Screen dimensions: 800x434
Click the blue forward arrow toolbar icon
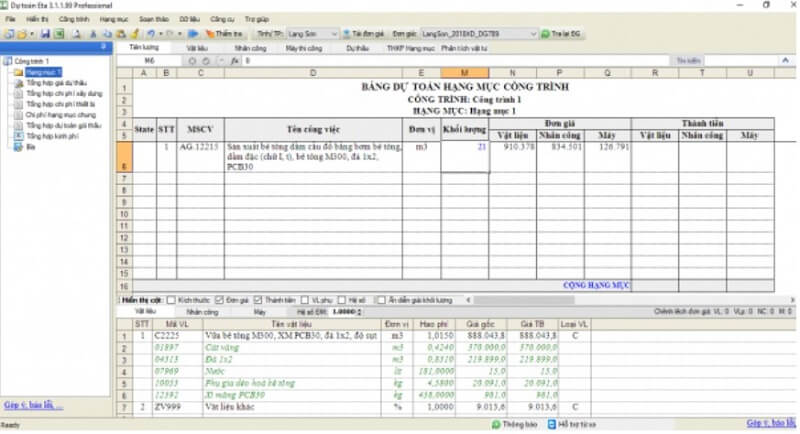click(x=193, y=34)
